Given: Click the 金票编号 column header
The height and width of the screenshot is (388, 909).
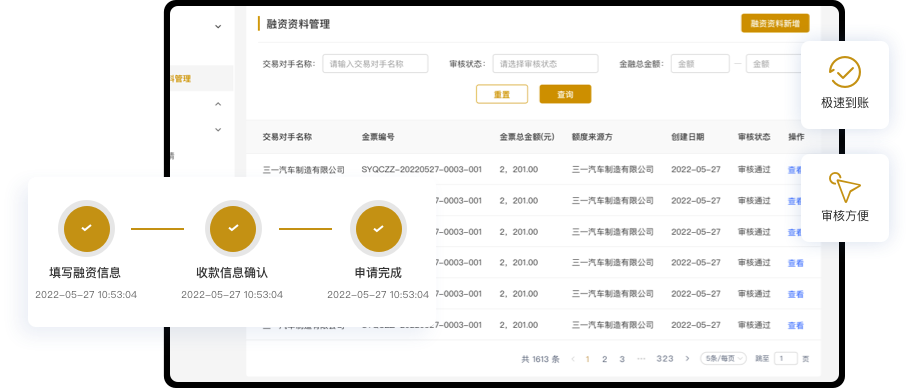Looking at the screenshot, I should pos(378,137).
